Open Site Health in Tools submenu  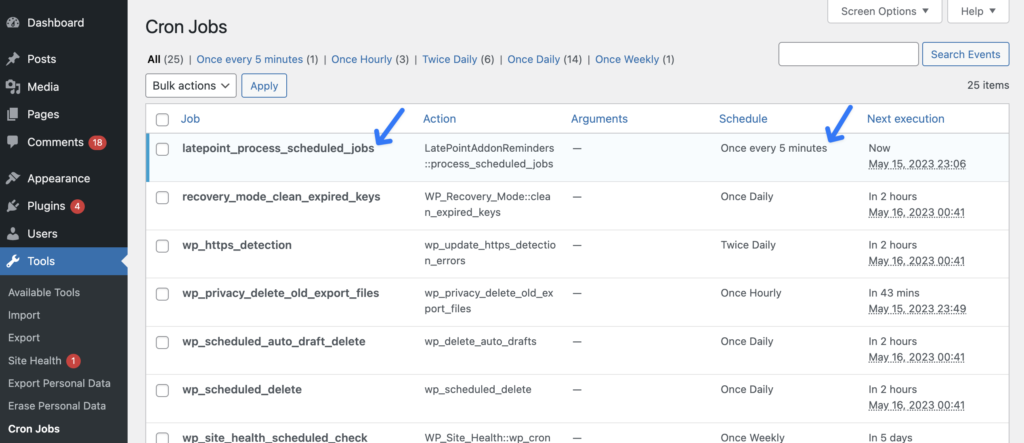click(34, 360)
